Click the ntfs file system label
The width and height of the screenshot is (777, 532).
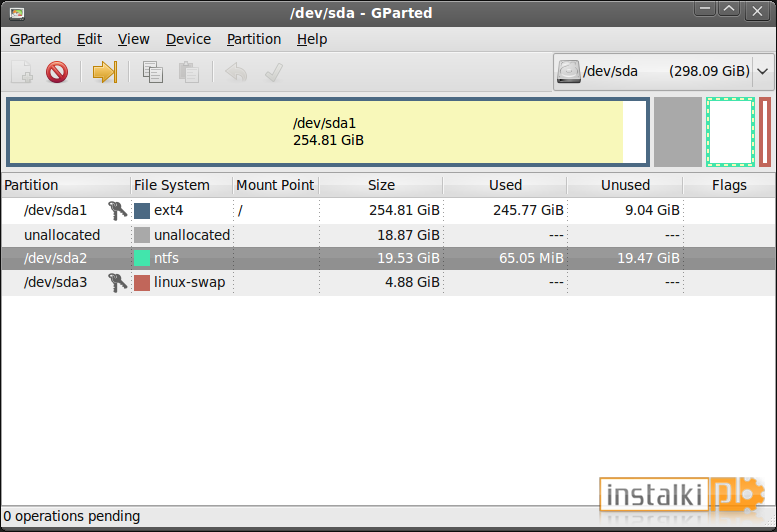[166, 258]
